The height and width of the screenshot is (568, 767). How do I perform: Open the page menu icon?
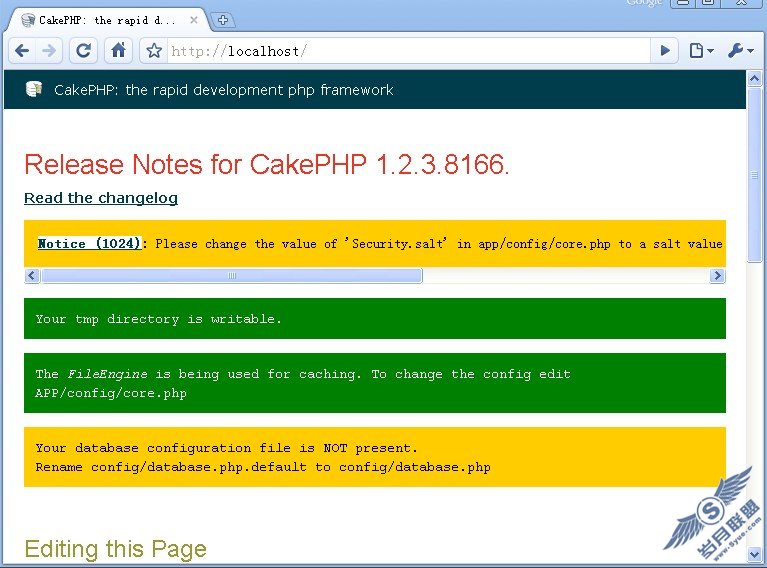pos(701,50)
